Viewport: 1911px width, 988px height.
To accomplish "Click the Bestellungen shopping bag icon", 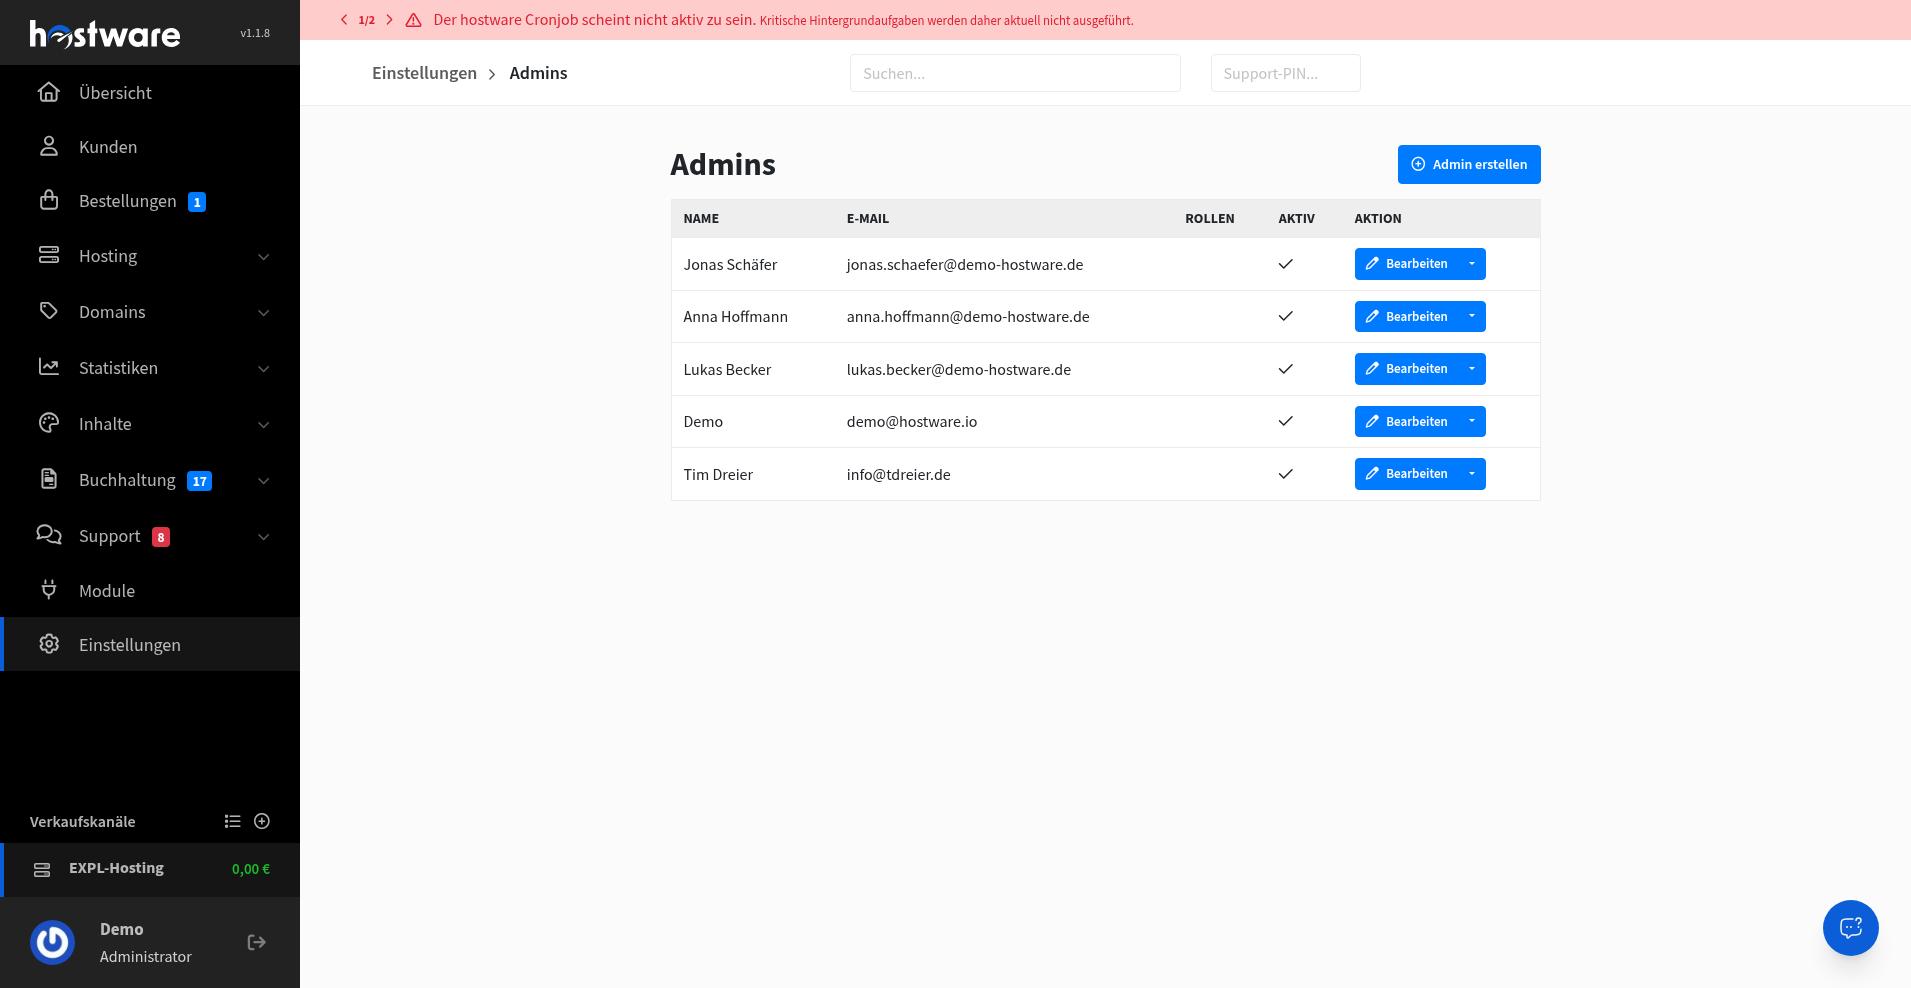I will [x=49, y=200].
